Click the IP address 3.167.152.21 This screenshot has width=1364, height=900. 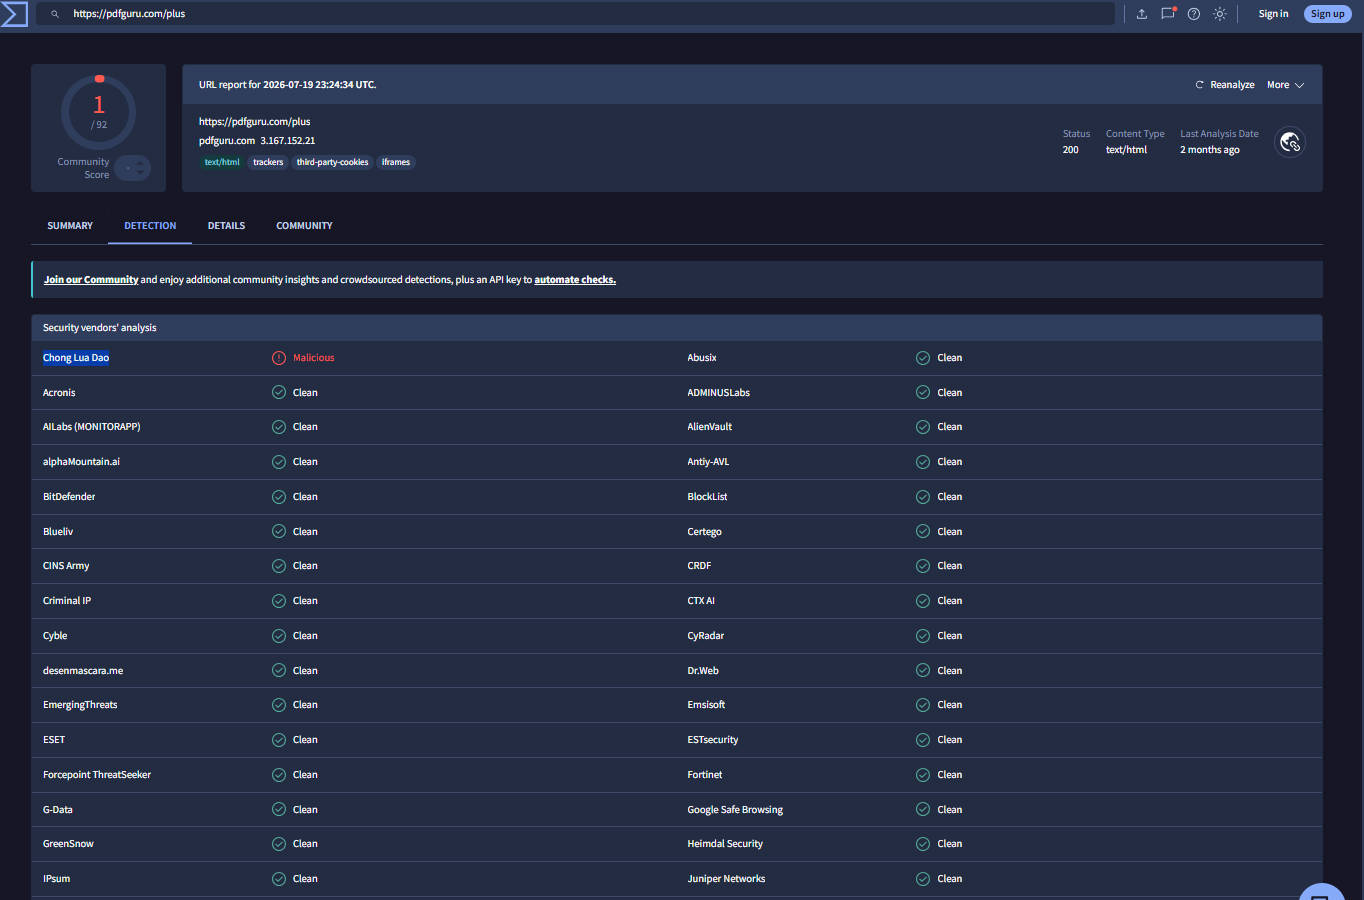click(x=288, y=141)
